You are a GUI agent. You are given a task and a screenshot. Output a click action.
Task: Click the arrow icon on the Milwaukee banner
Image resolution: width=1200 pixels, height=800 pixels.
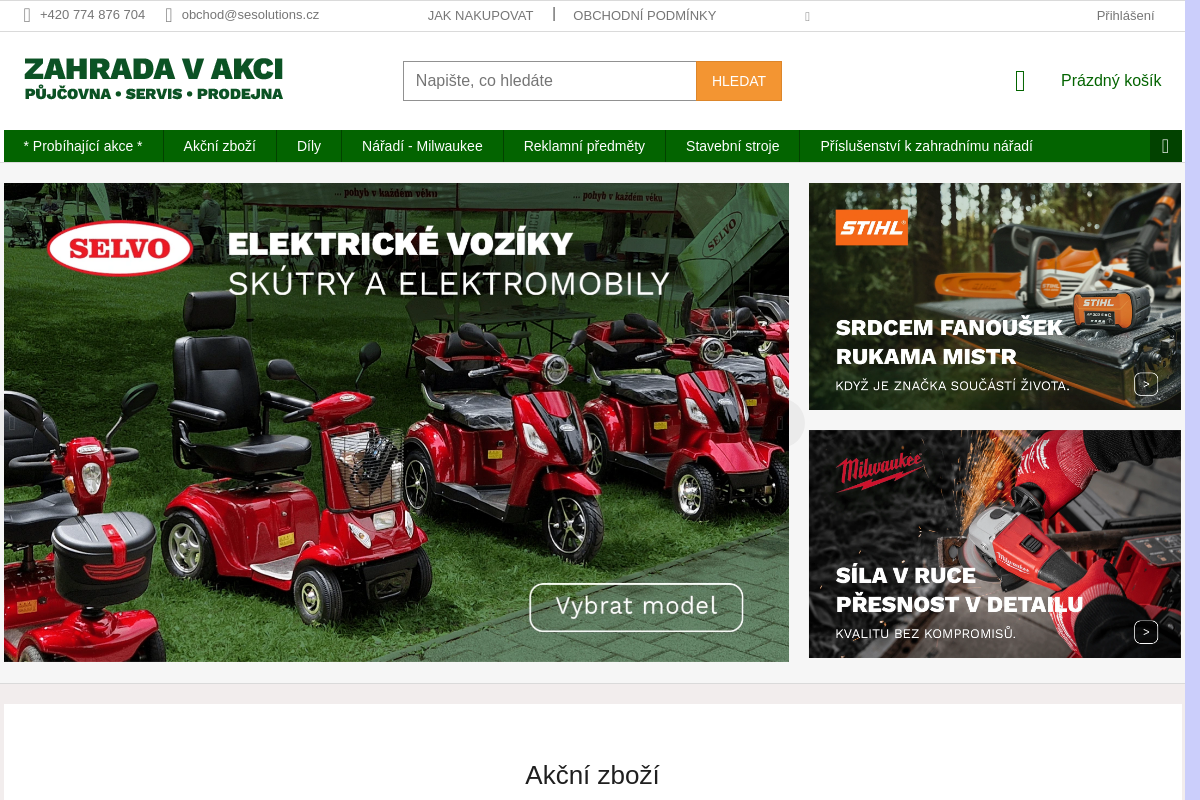pyautogui.click(x=1146, y=632)
